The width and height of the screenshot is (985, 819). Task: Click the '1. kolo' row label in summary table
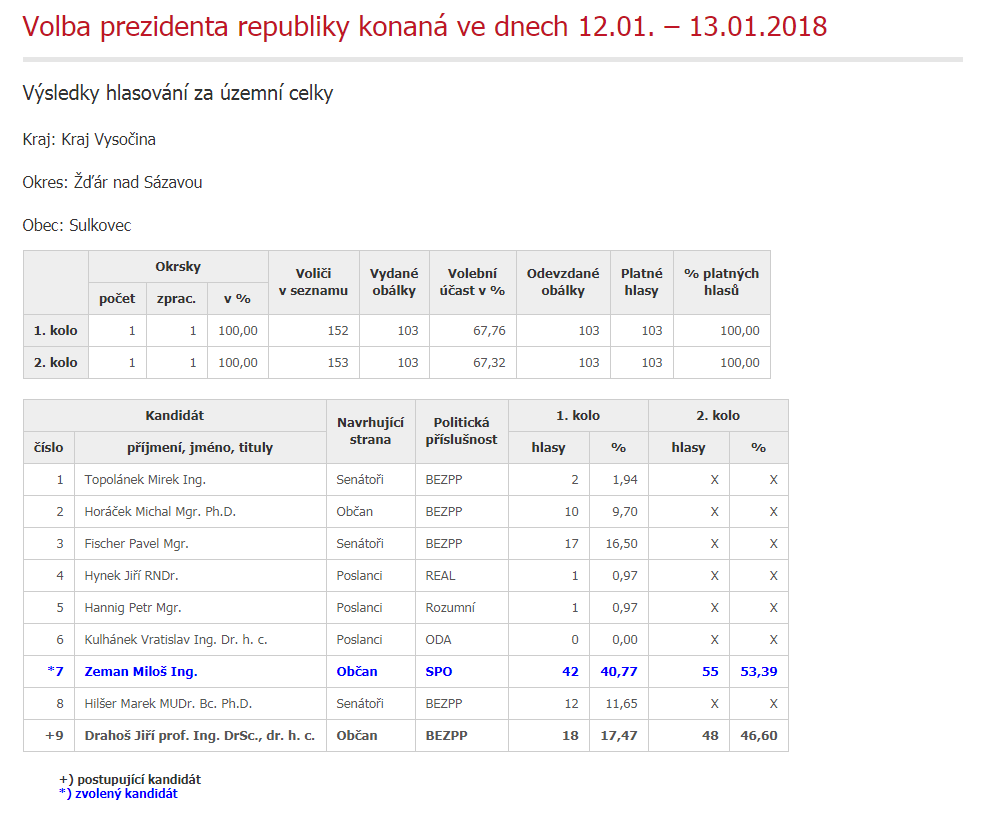[x=56, y=330]
